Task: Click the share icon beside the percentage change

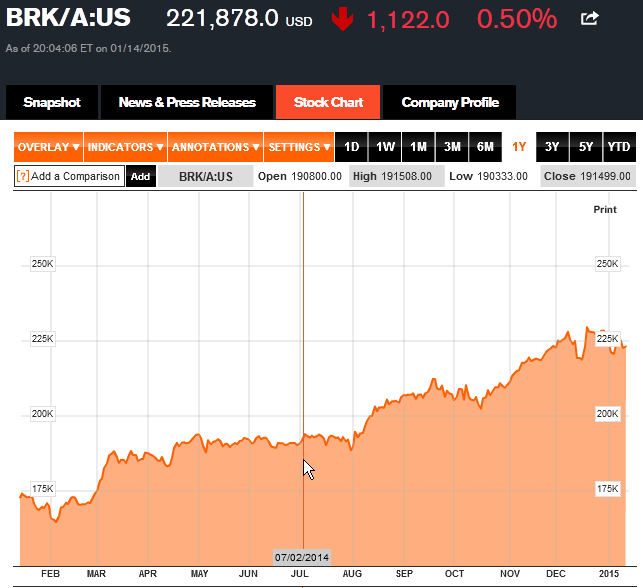Action: [589, 18]
